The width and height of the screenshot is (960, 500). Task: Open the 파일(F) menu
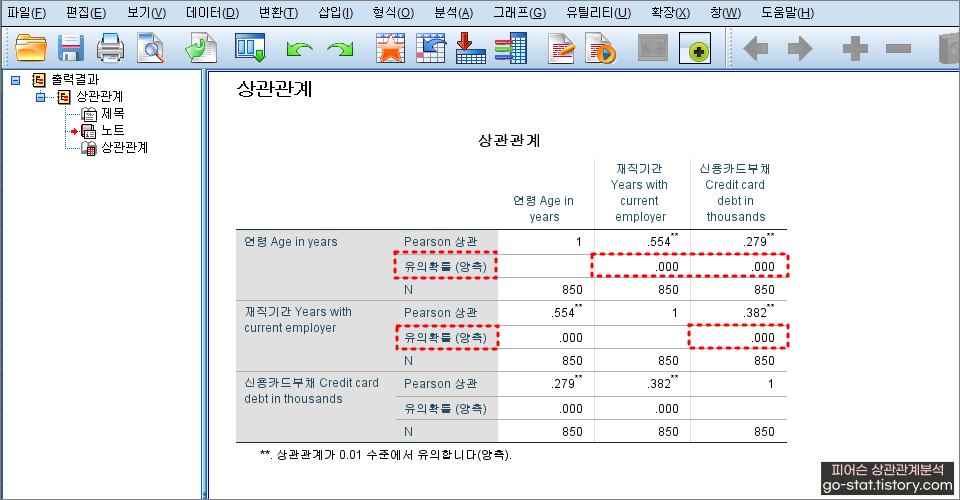coord(26,13)
